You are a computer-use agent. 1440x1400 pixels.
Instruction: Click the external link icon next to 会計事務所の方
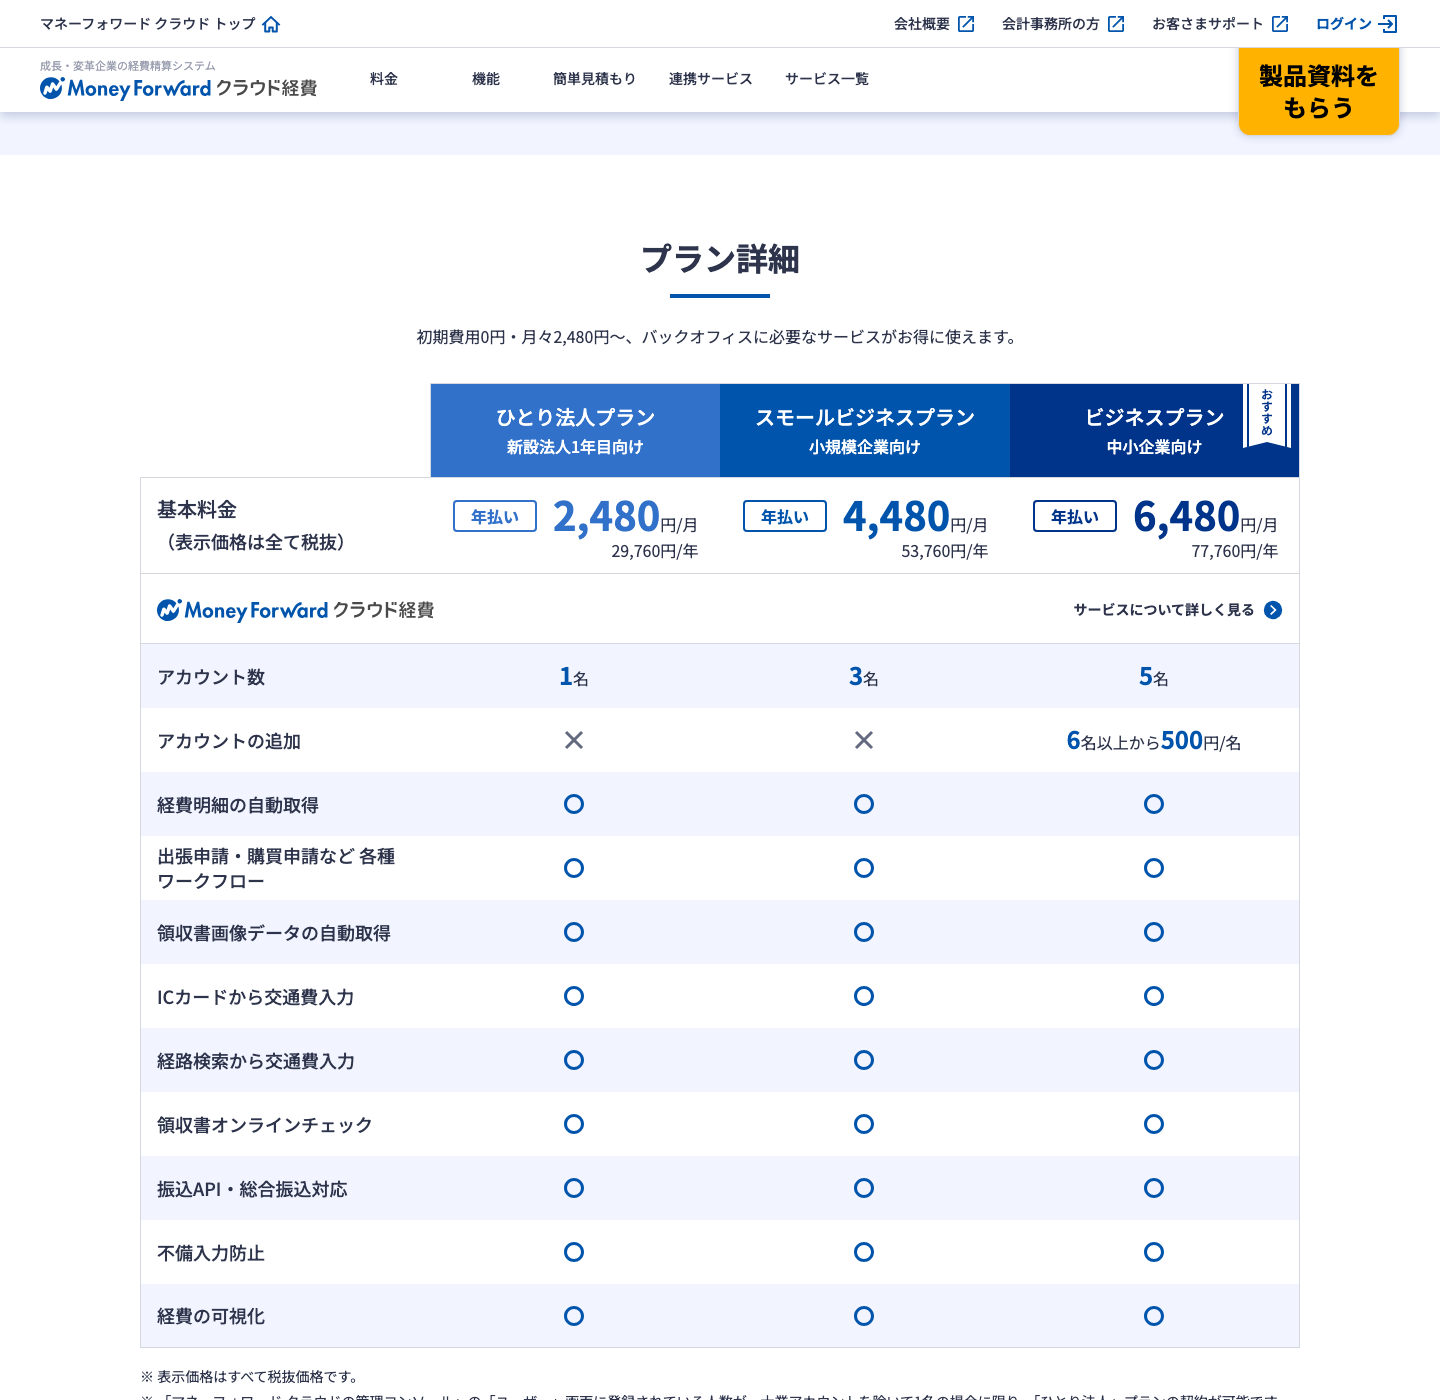tap(1116, 24)
